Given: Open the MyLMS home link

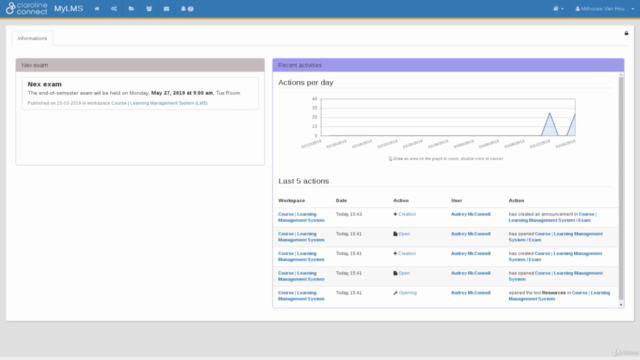Looking at the screenshot, I should [x=68, y=9].
